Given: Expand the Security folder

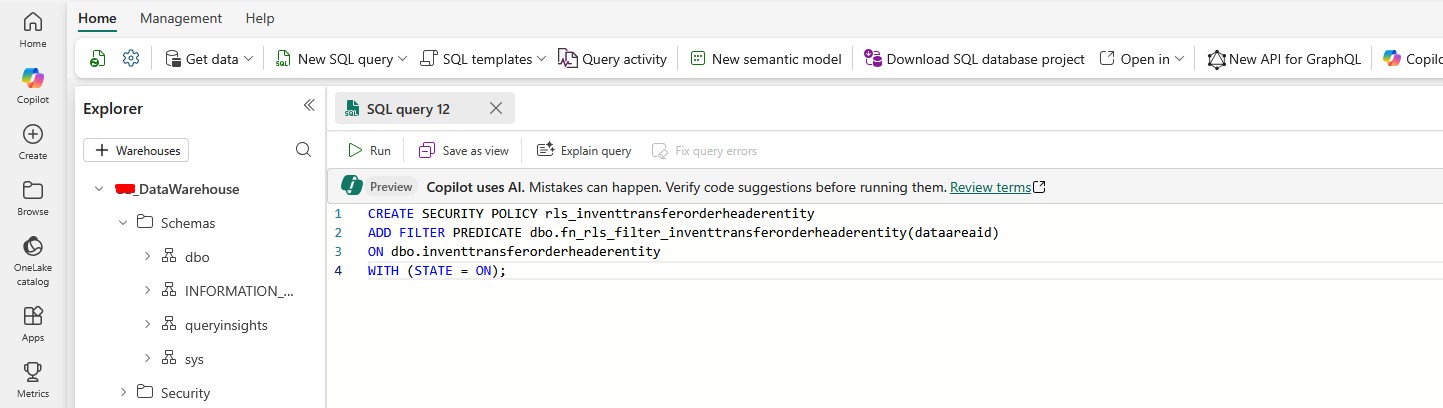Looking at the screenshot, I should coord(123,393).
